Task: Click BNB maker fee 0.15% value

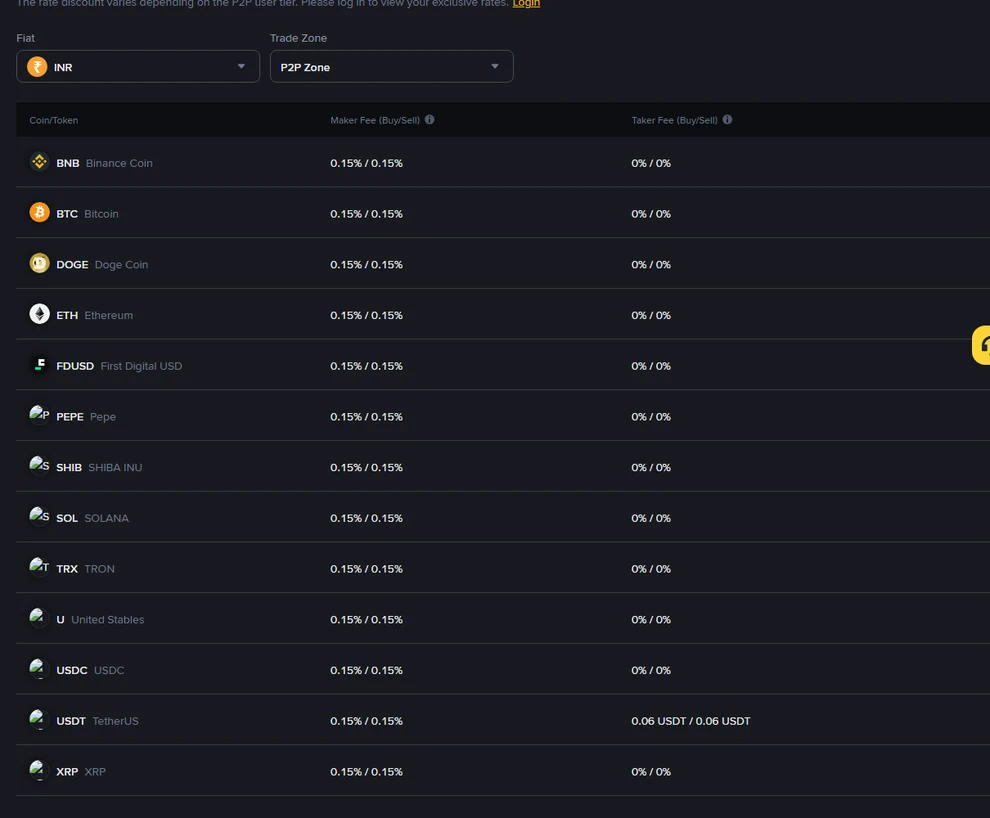Action: pyautogui.click(x=366, y=163)
